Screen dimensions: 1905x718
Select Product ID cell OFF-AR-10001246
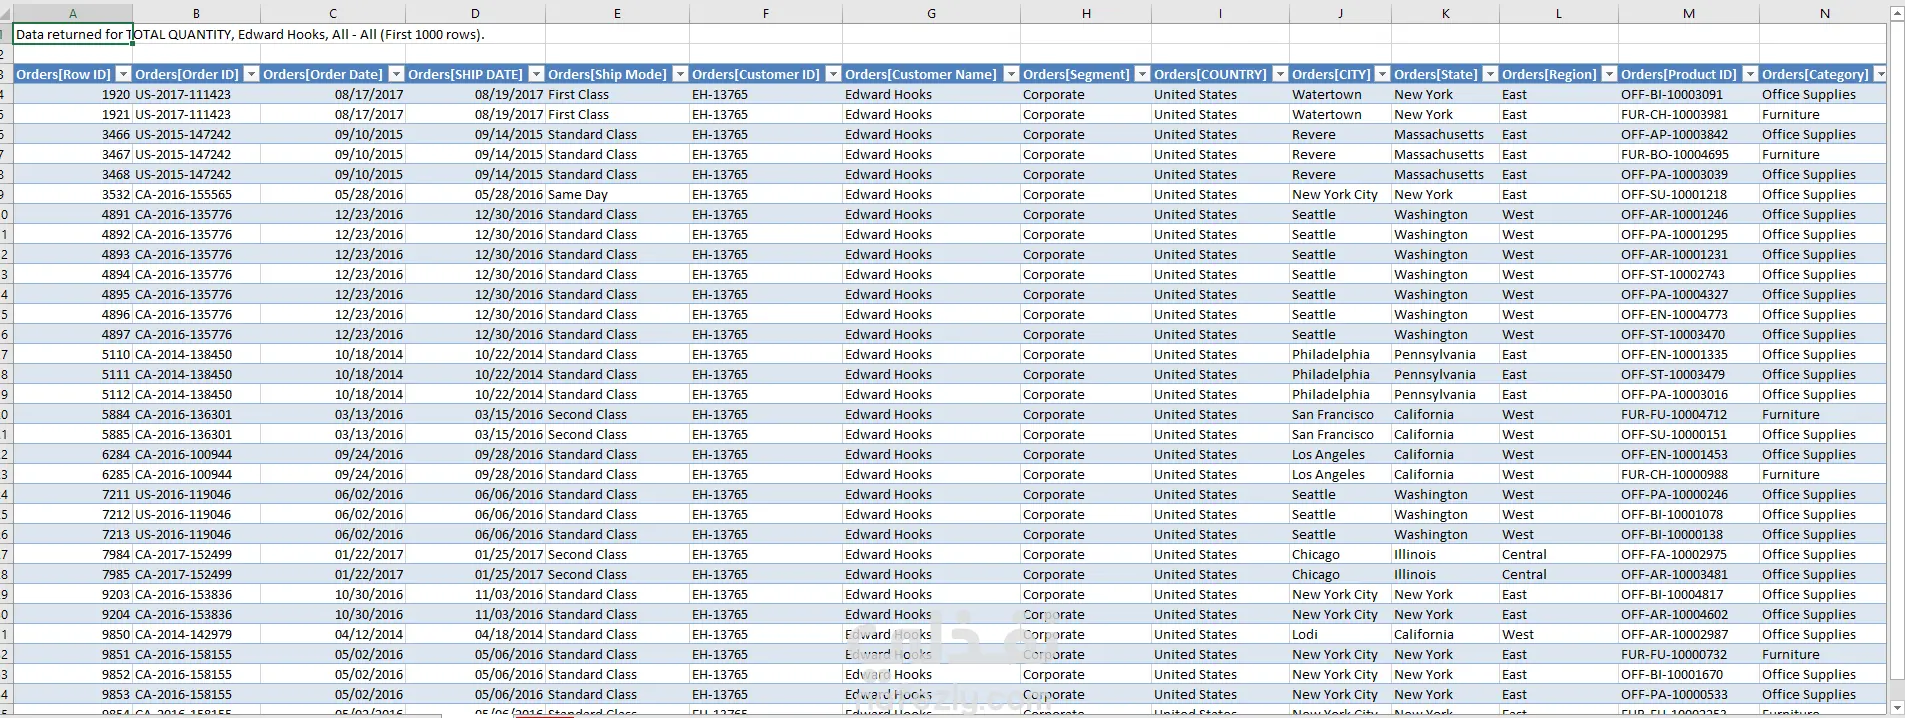pos(1689,214)
